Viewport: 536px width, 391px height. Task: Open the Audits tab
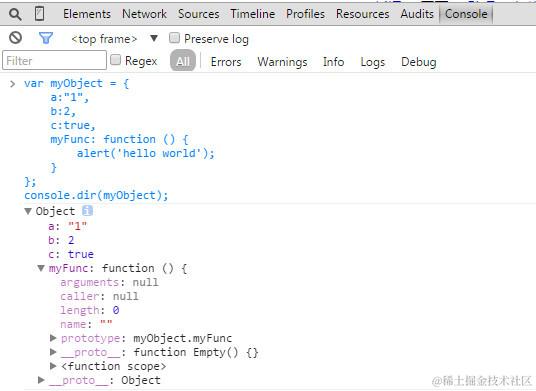point(417,14)
